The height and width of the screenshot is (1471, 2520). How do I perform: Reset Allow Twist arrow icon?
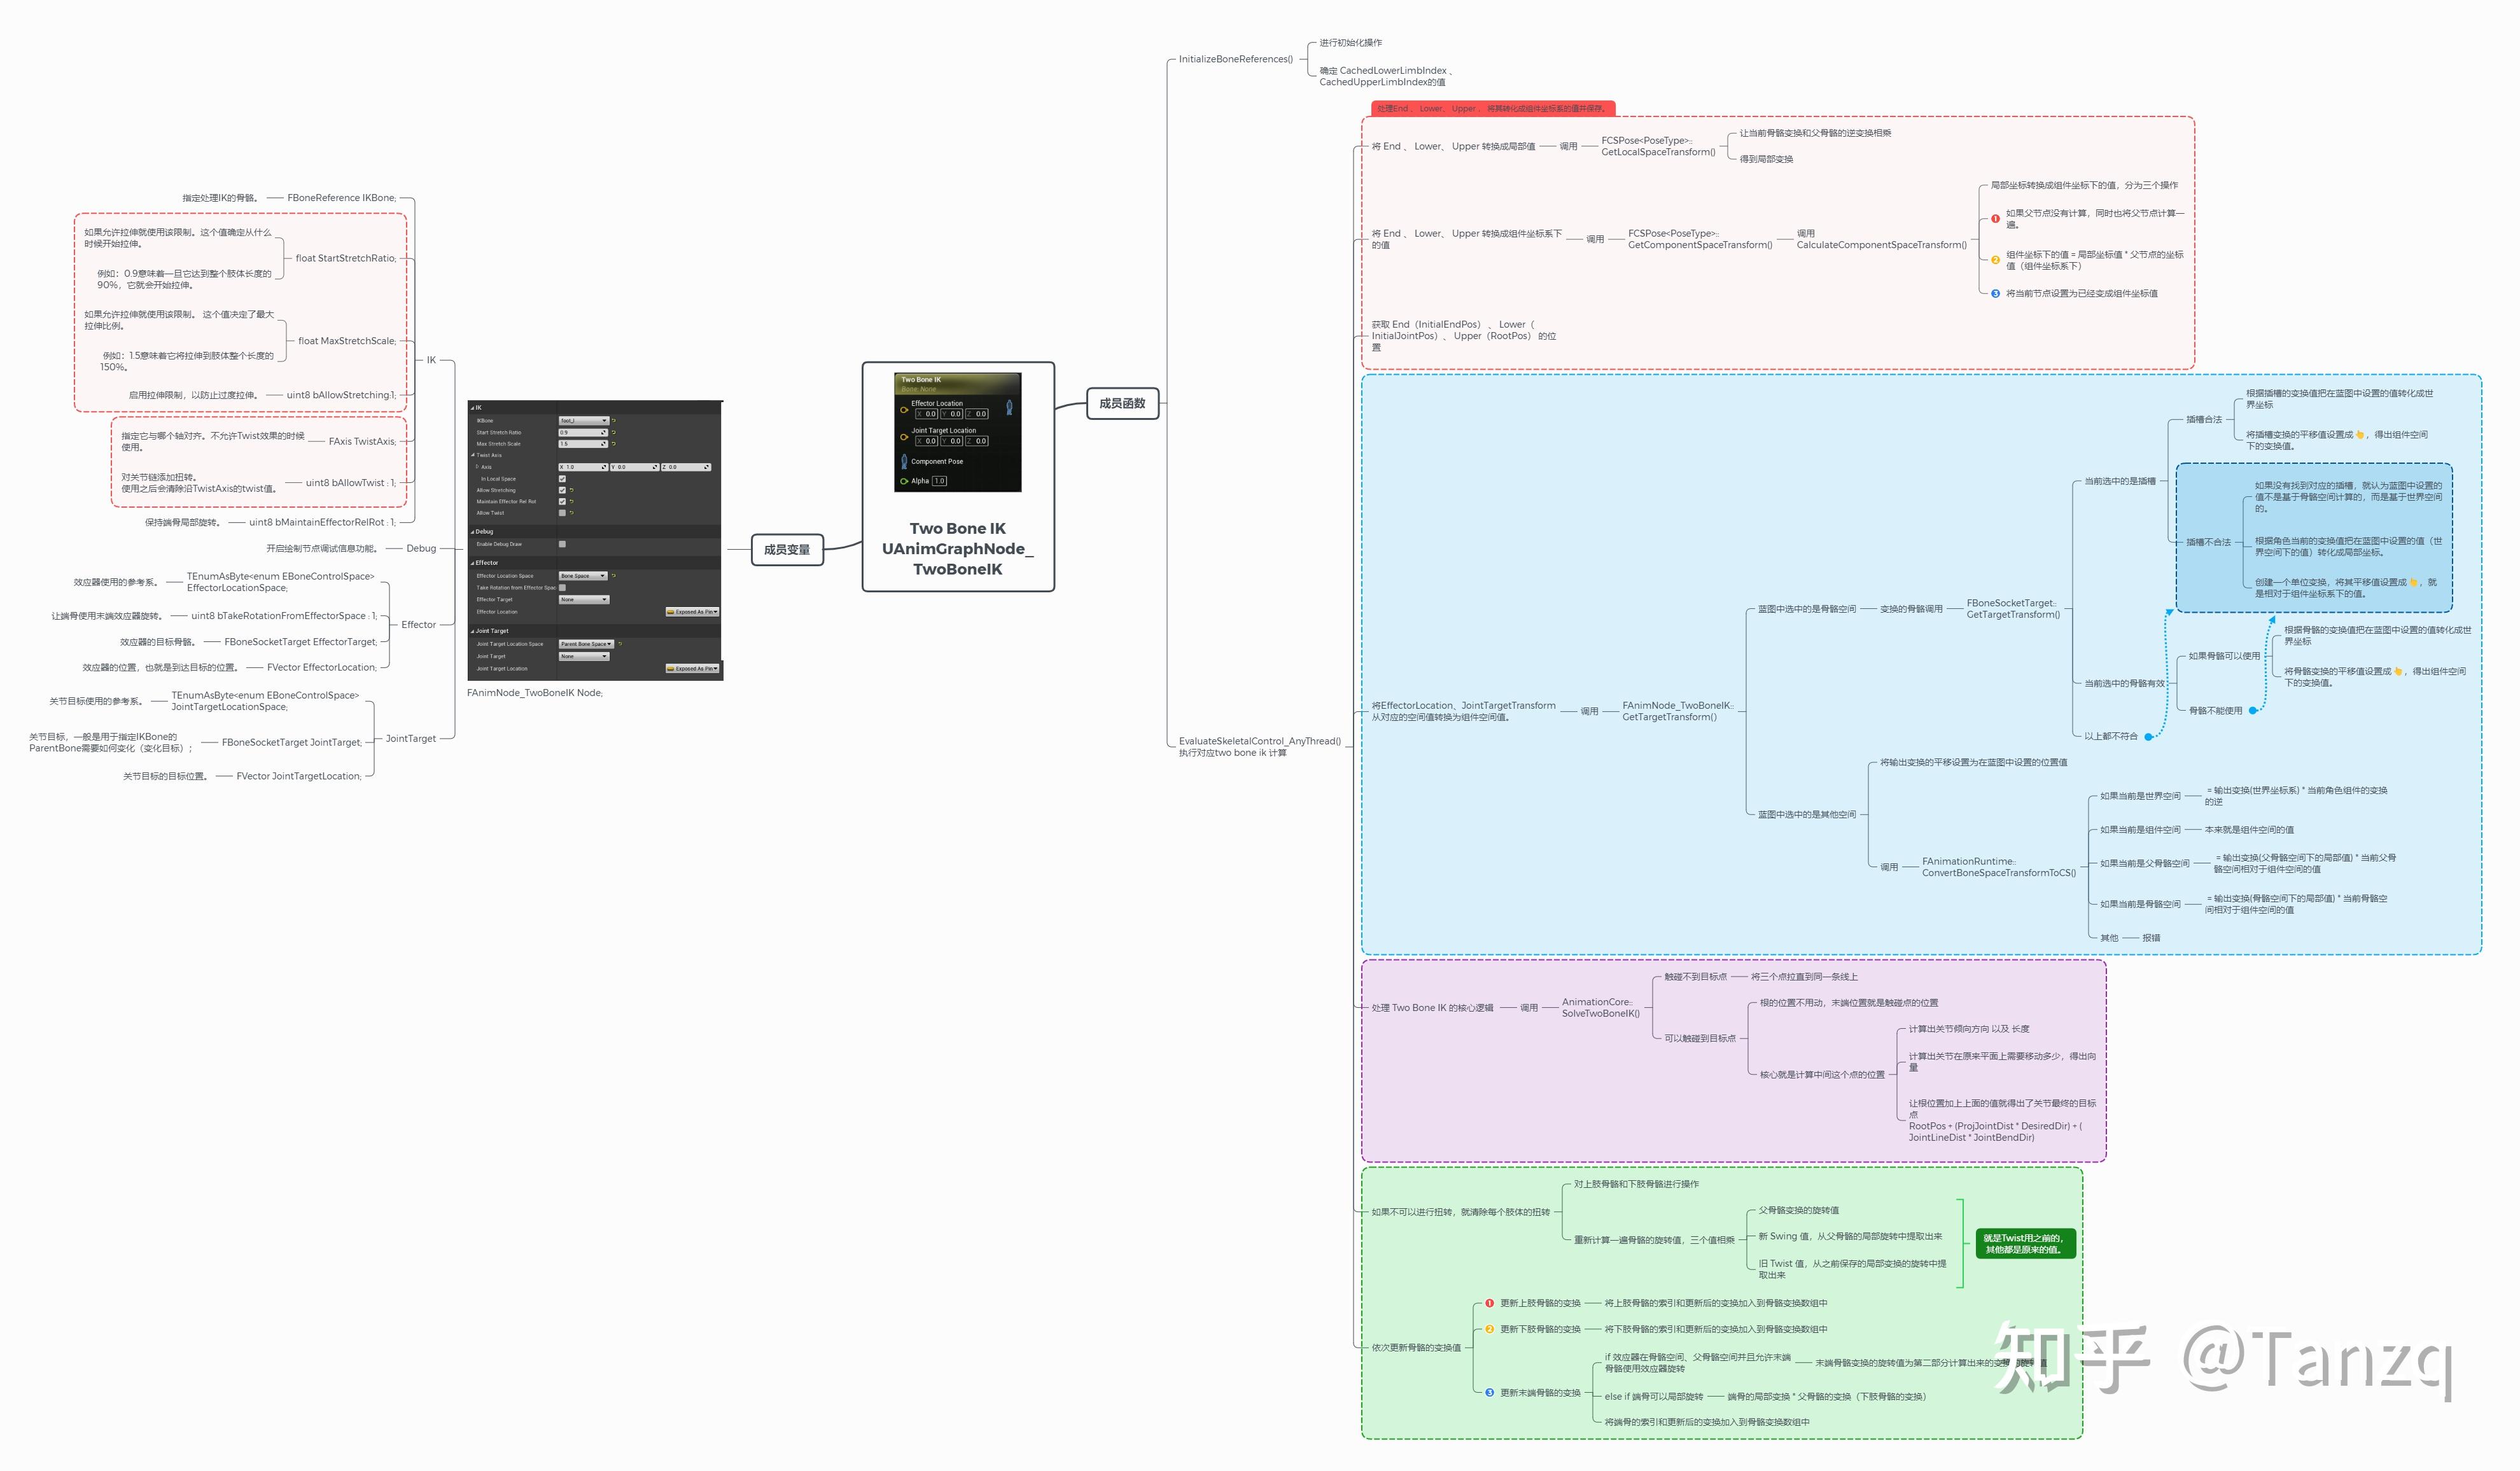(572, 513)
